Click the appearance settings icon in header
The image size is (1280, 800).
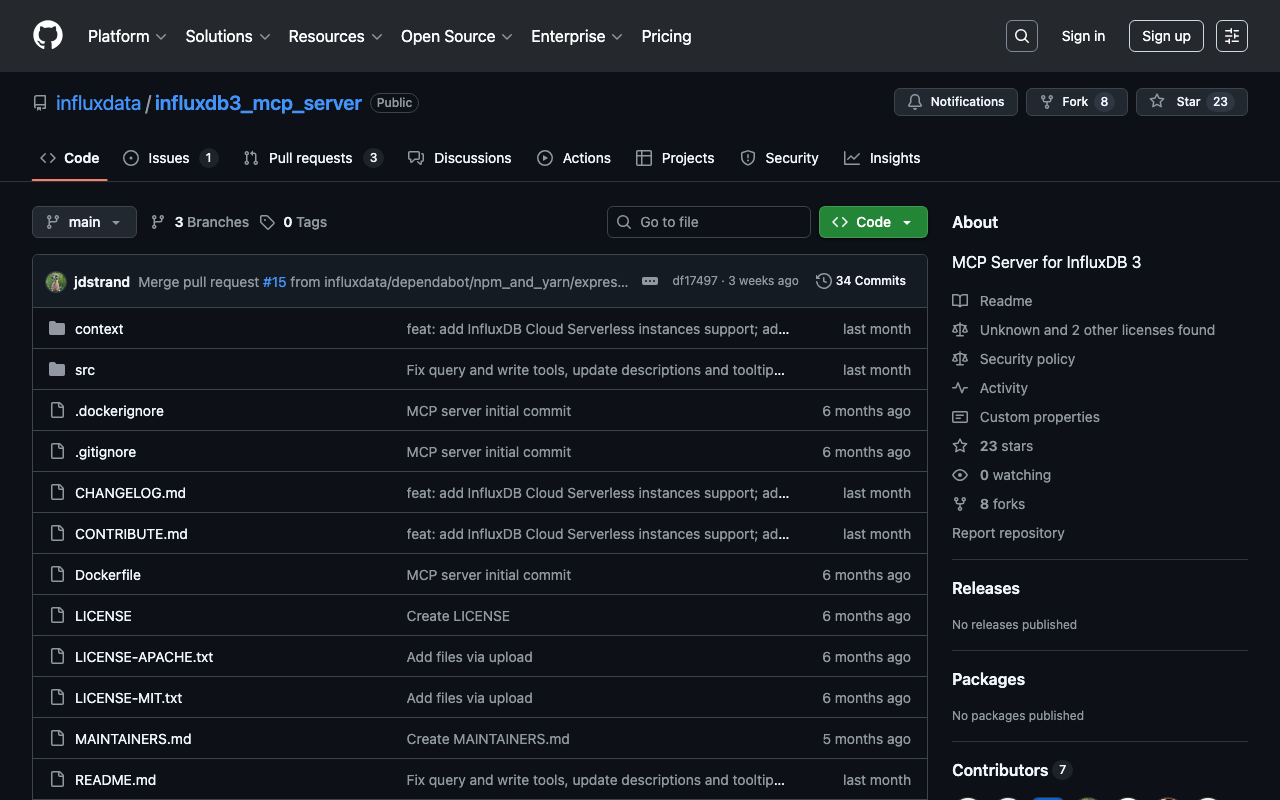coord(1231,36)
